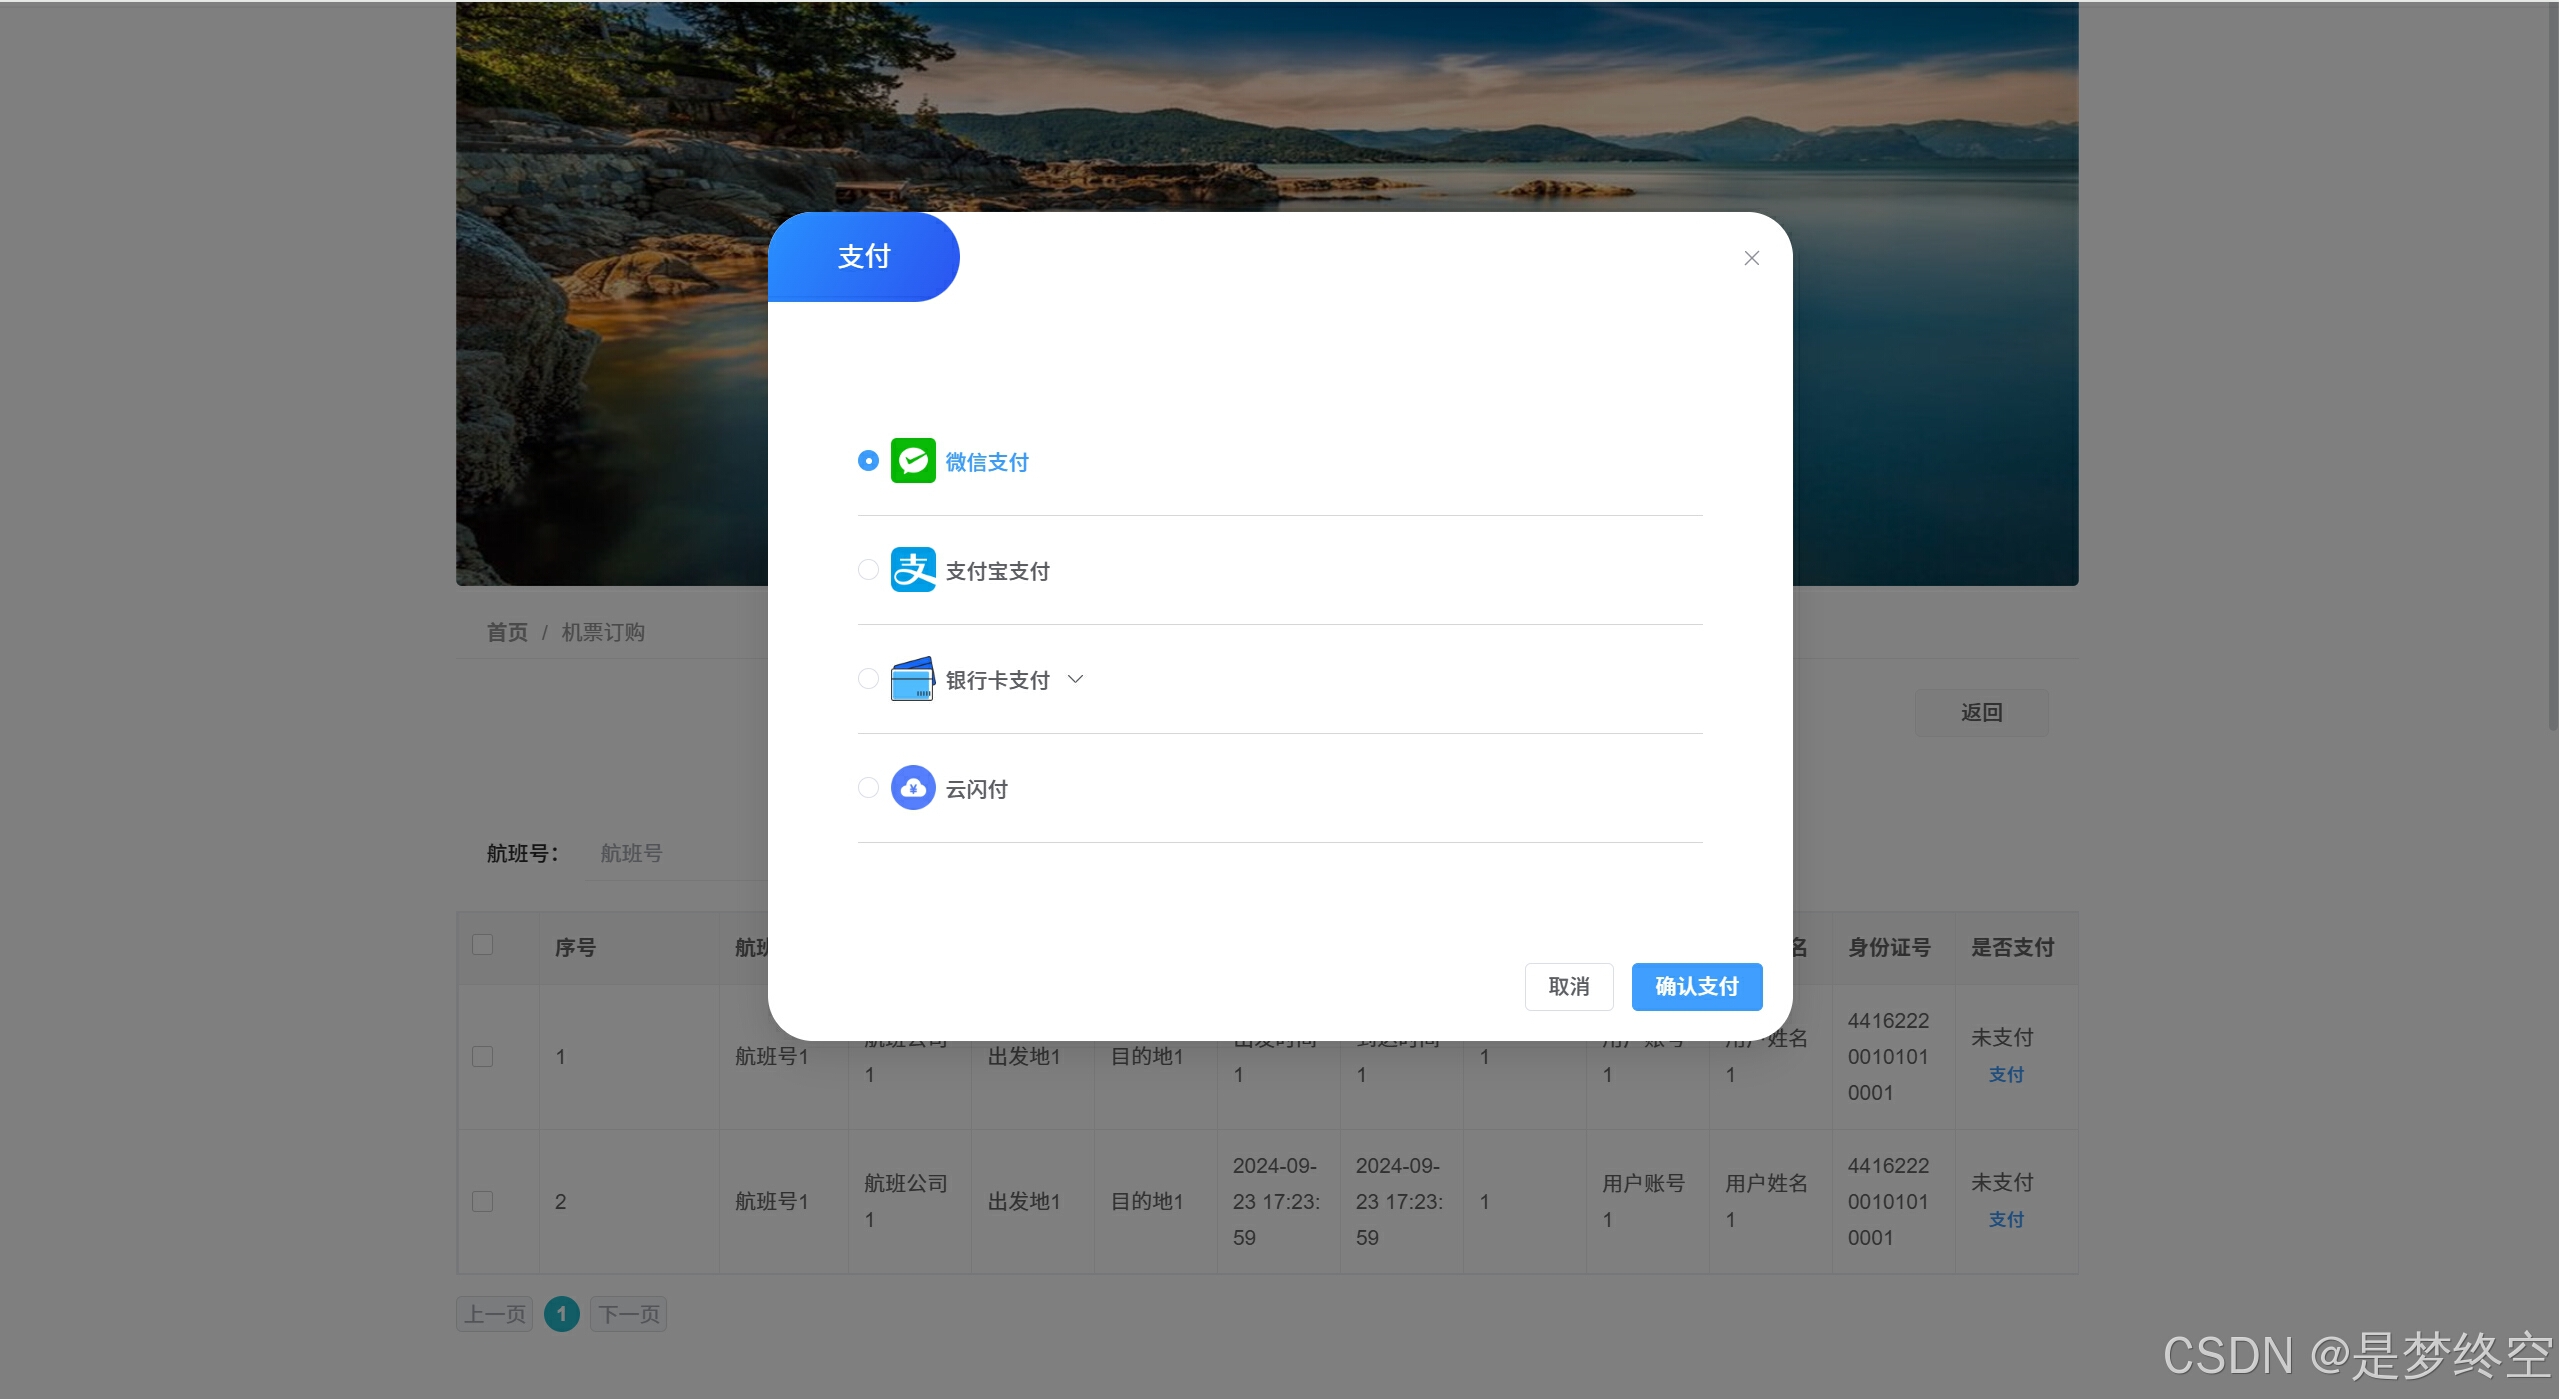Viewport: 2559px width, 1399px height.
Task: Click the 支付 link in row 1
Action: [x=2005, y=1075]
